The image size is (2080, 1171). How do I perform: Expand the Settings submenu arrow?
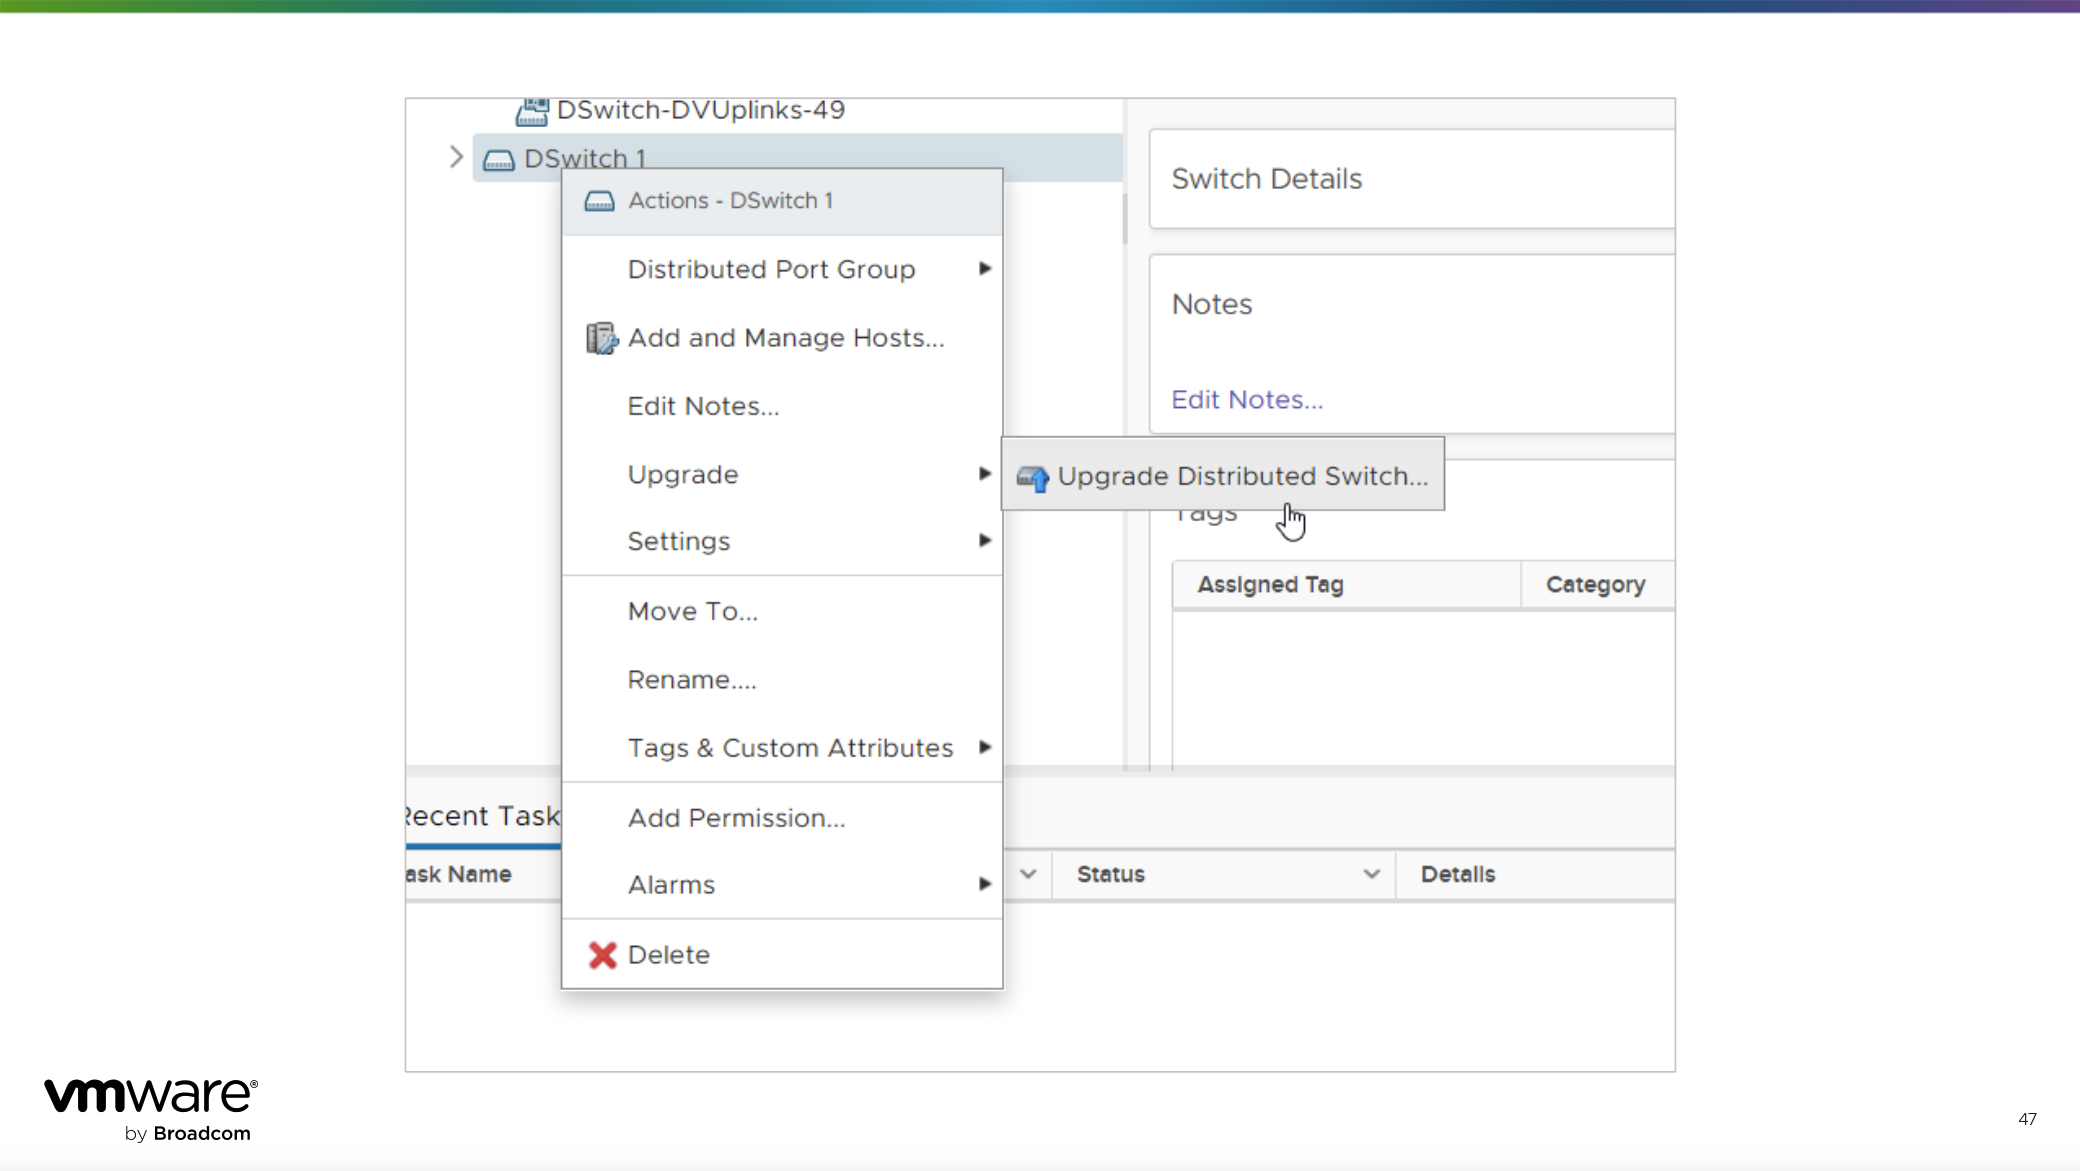(985, 540)
